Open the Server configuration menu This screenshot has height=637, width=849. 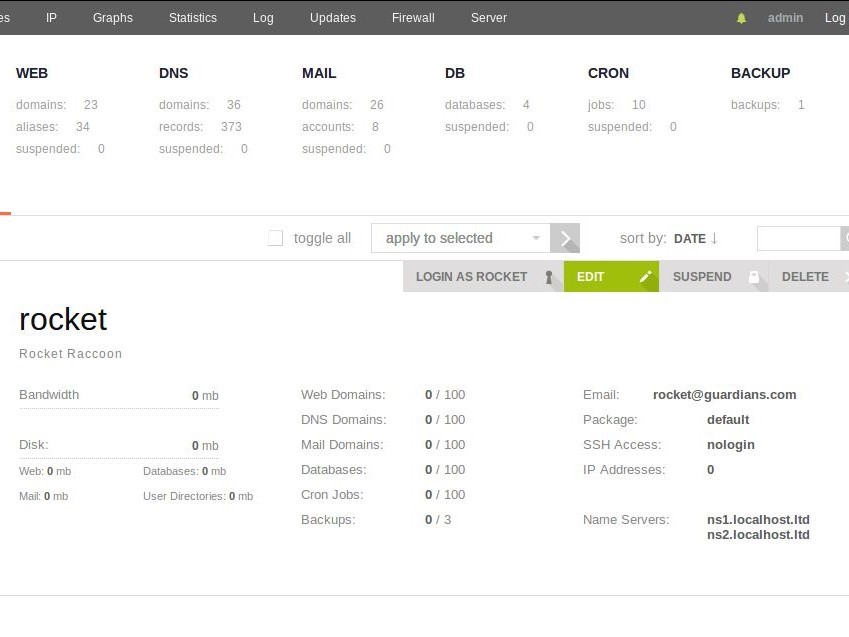coord(489,18)
